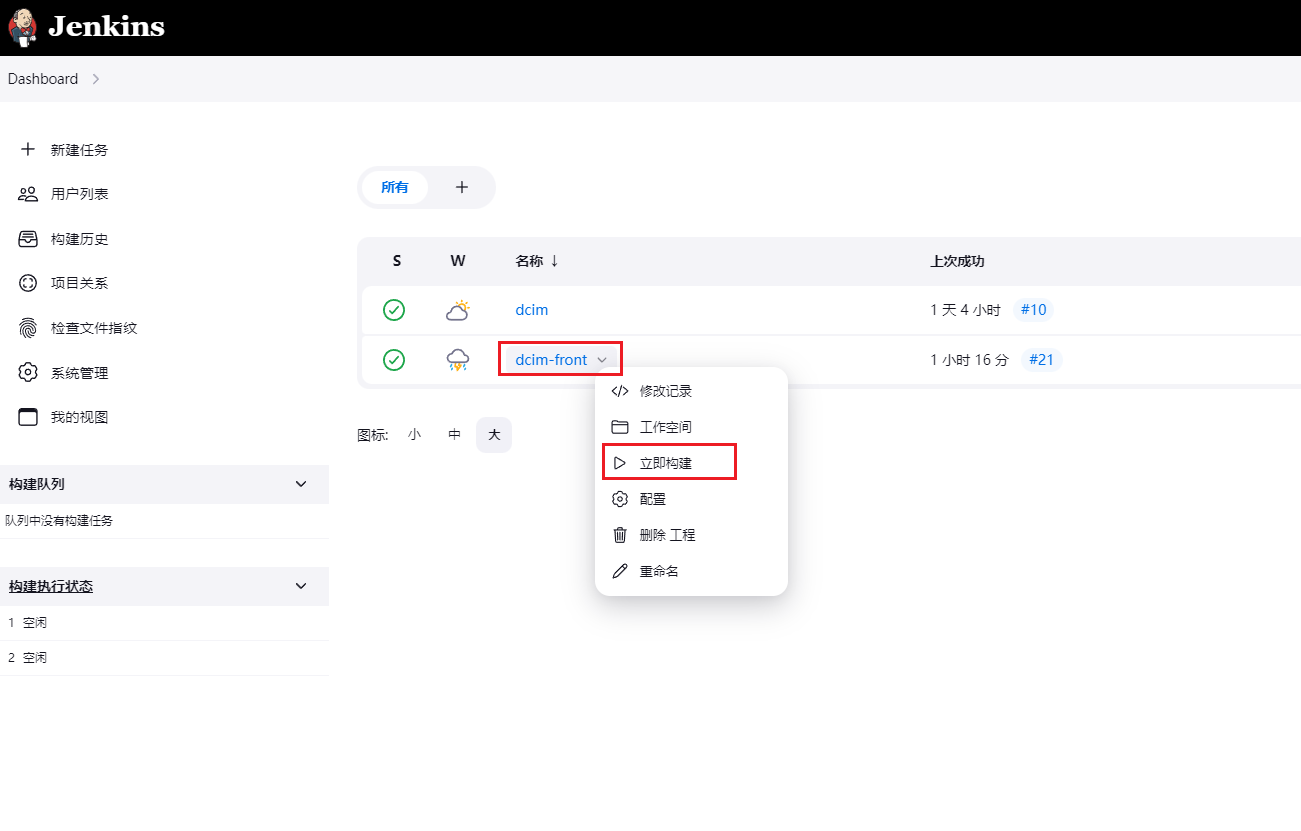Click the 1 天 4 小时 cell
The height and width of the screenshot is (831, 1301).
965,310
